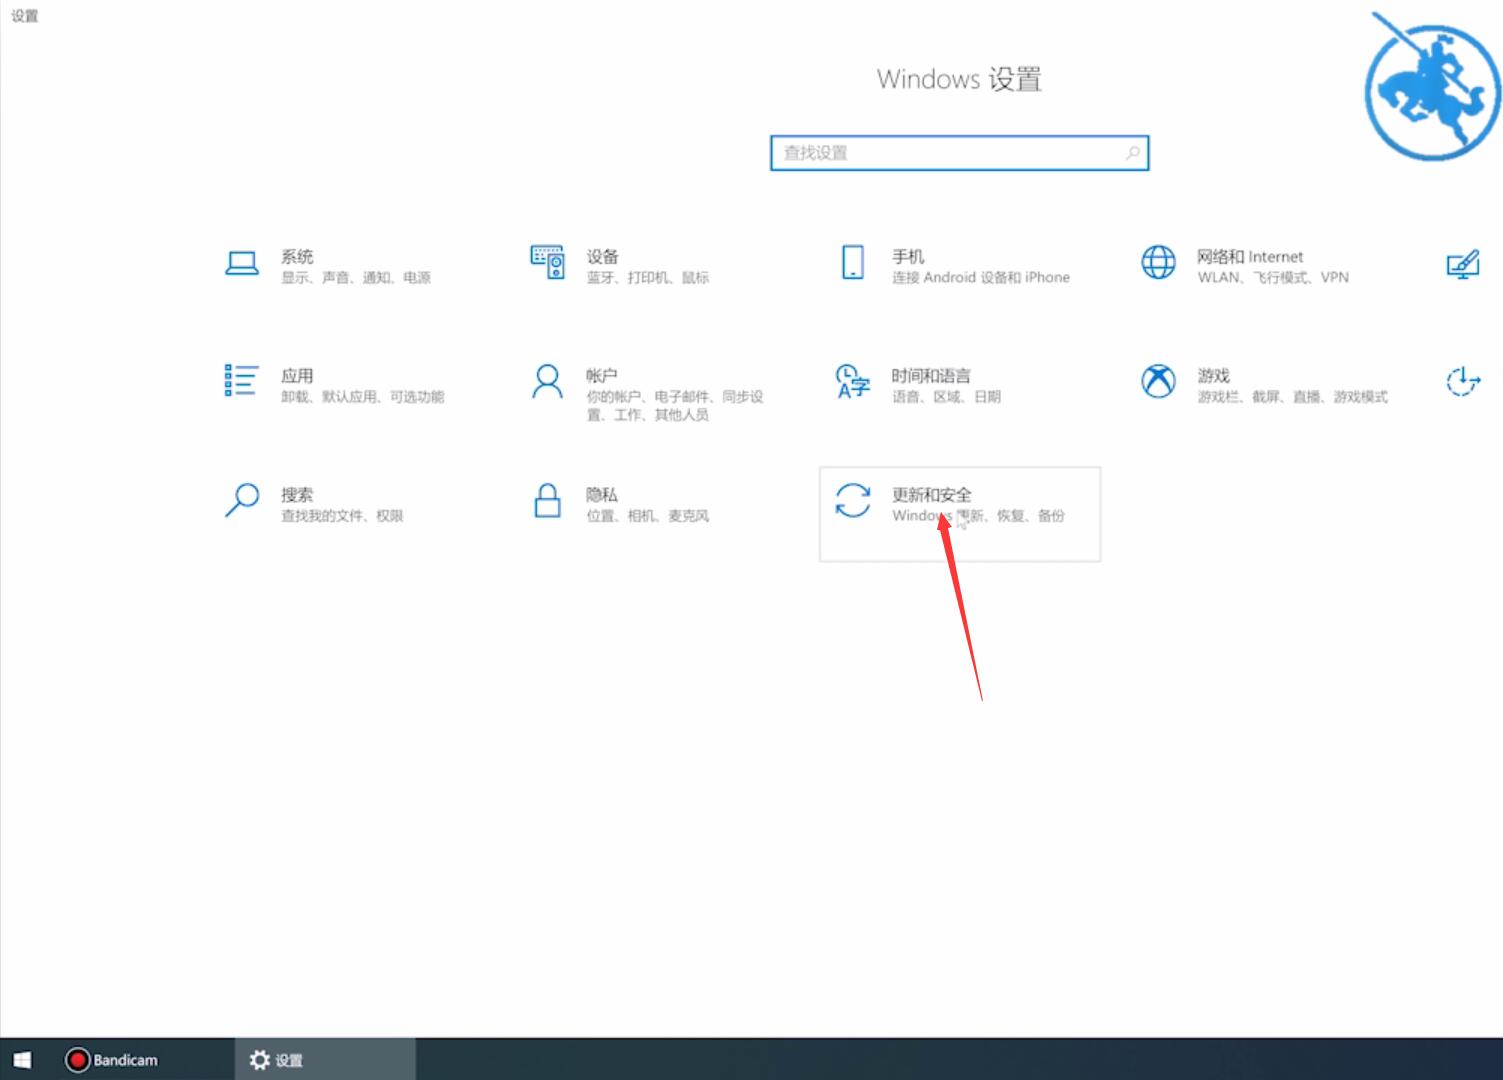Click the magnifier in the search box

(x=1132, y=153)
